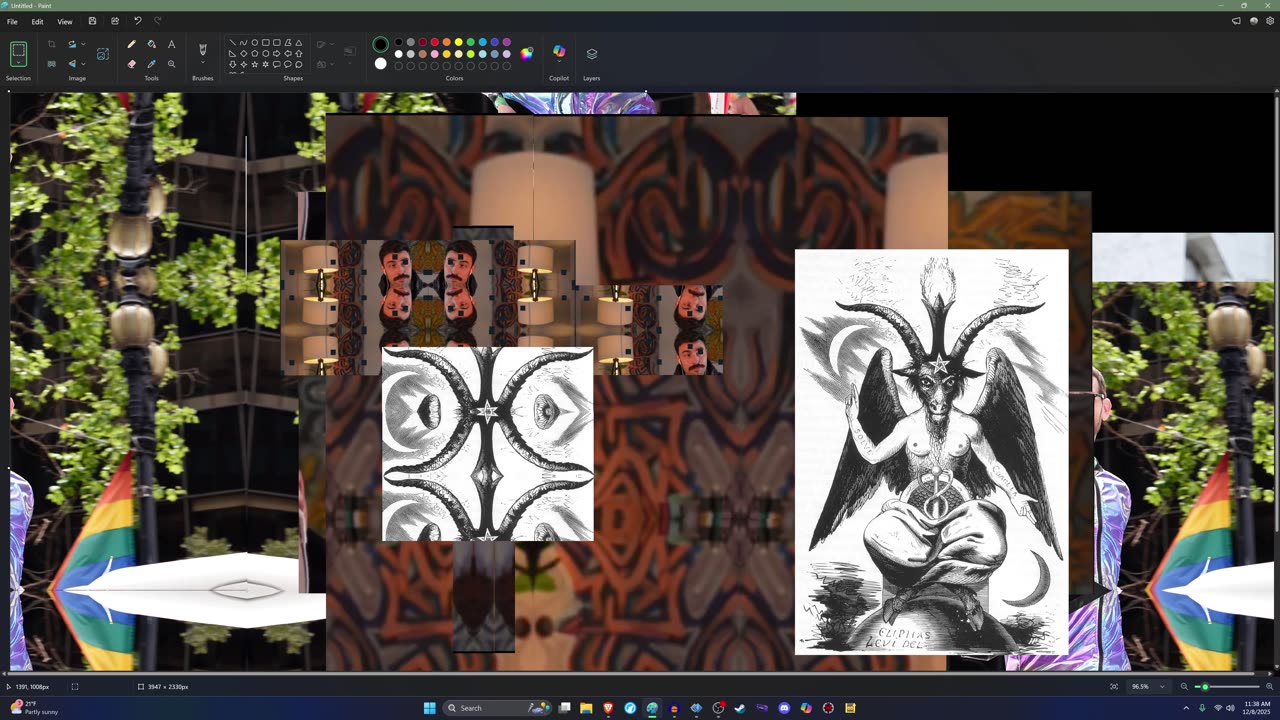The height and width of the screenshot is (720, 1280).
Task: Pick the orange color swatch
Action: click(x=446, y=42)
